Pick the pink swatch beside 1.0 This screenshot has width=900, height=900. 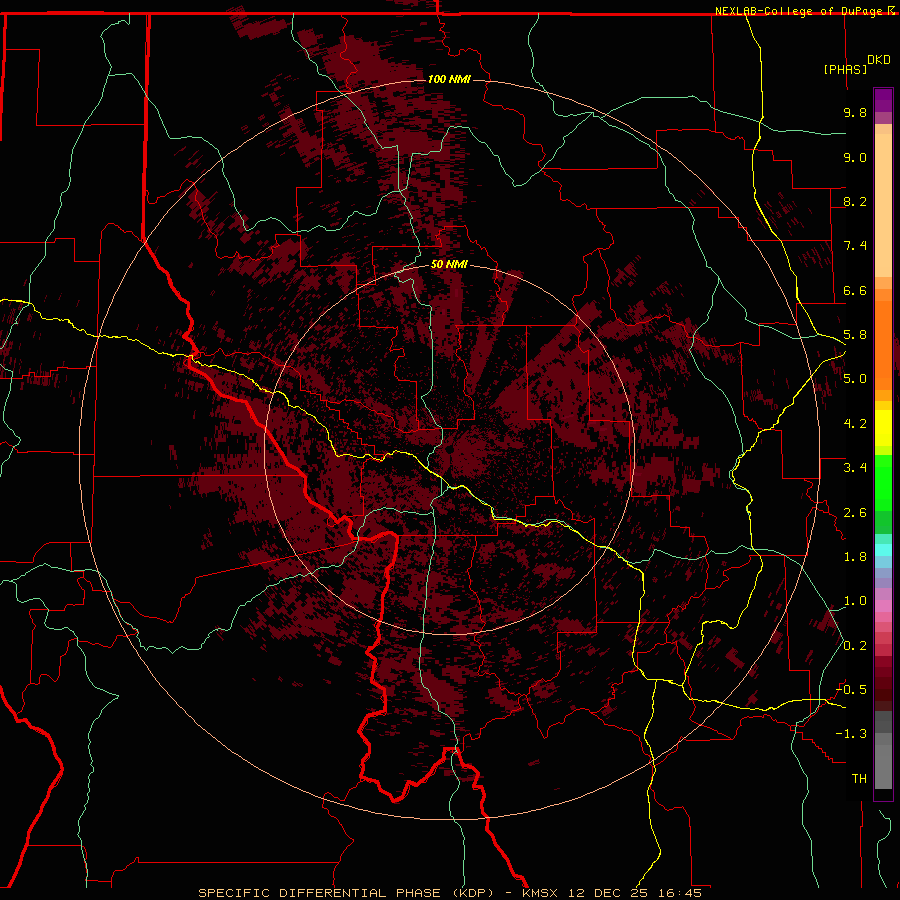coord(883,605)
